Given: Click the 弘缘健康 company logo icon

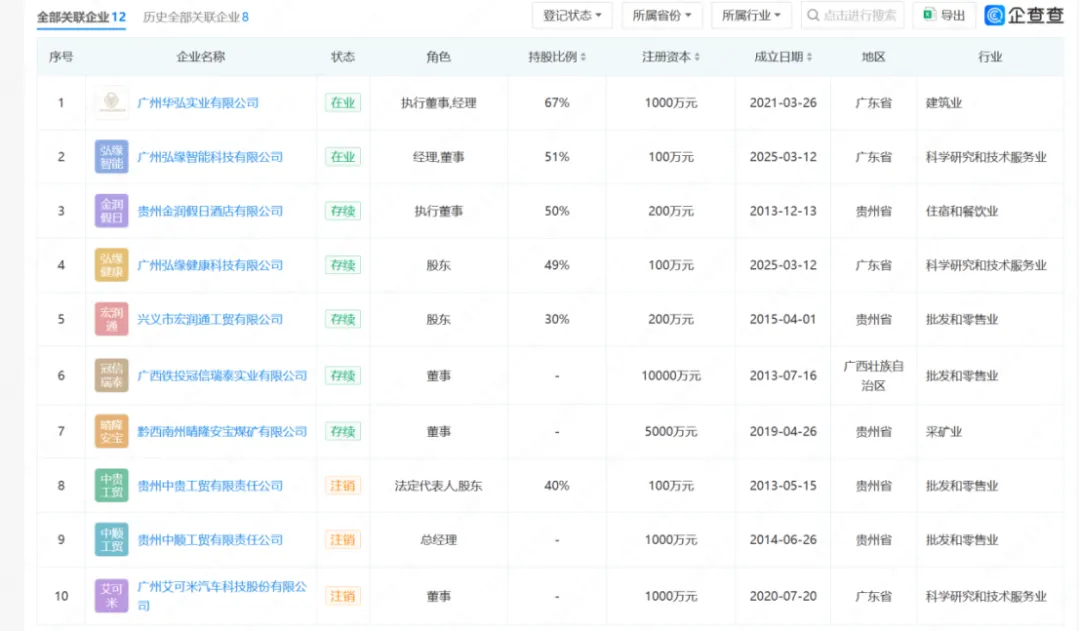Looking at the screenshot, I should coord(111,265).
